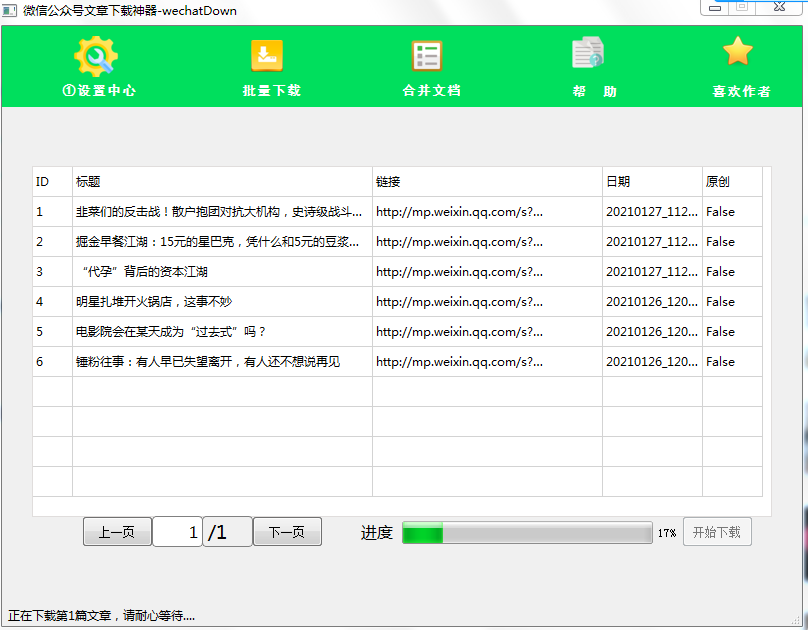Image resolution: width=808 pixels, height=630 pixels.
Task: Click the date cell in row 5
Action: [652, 331]
